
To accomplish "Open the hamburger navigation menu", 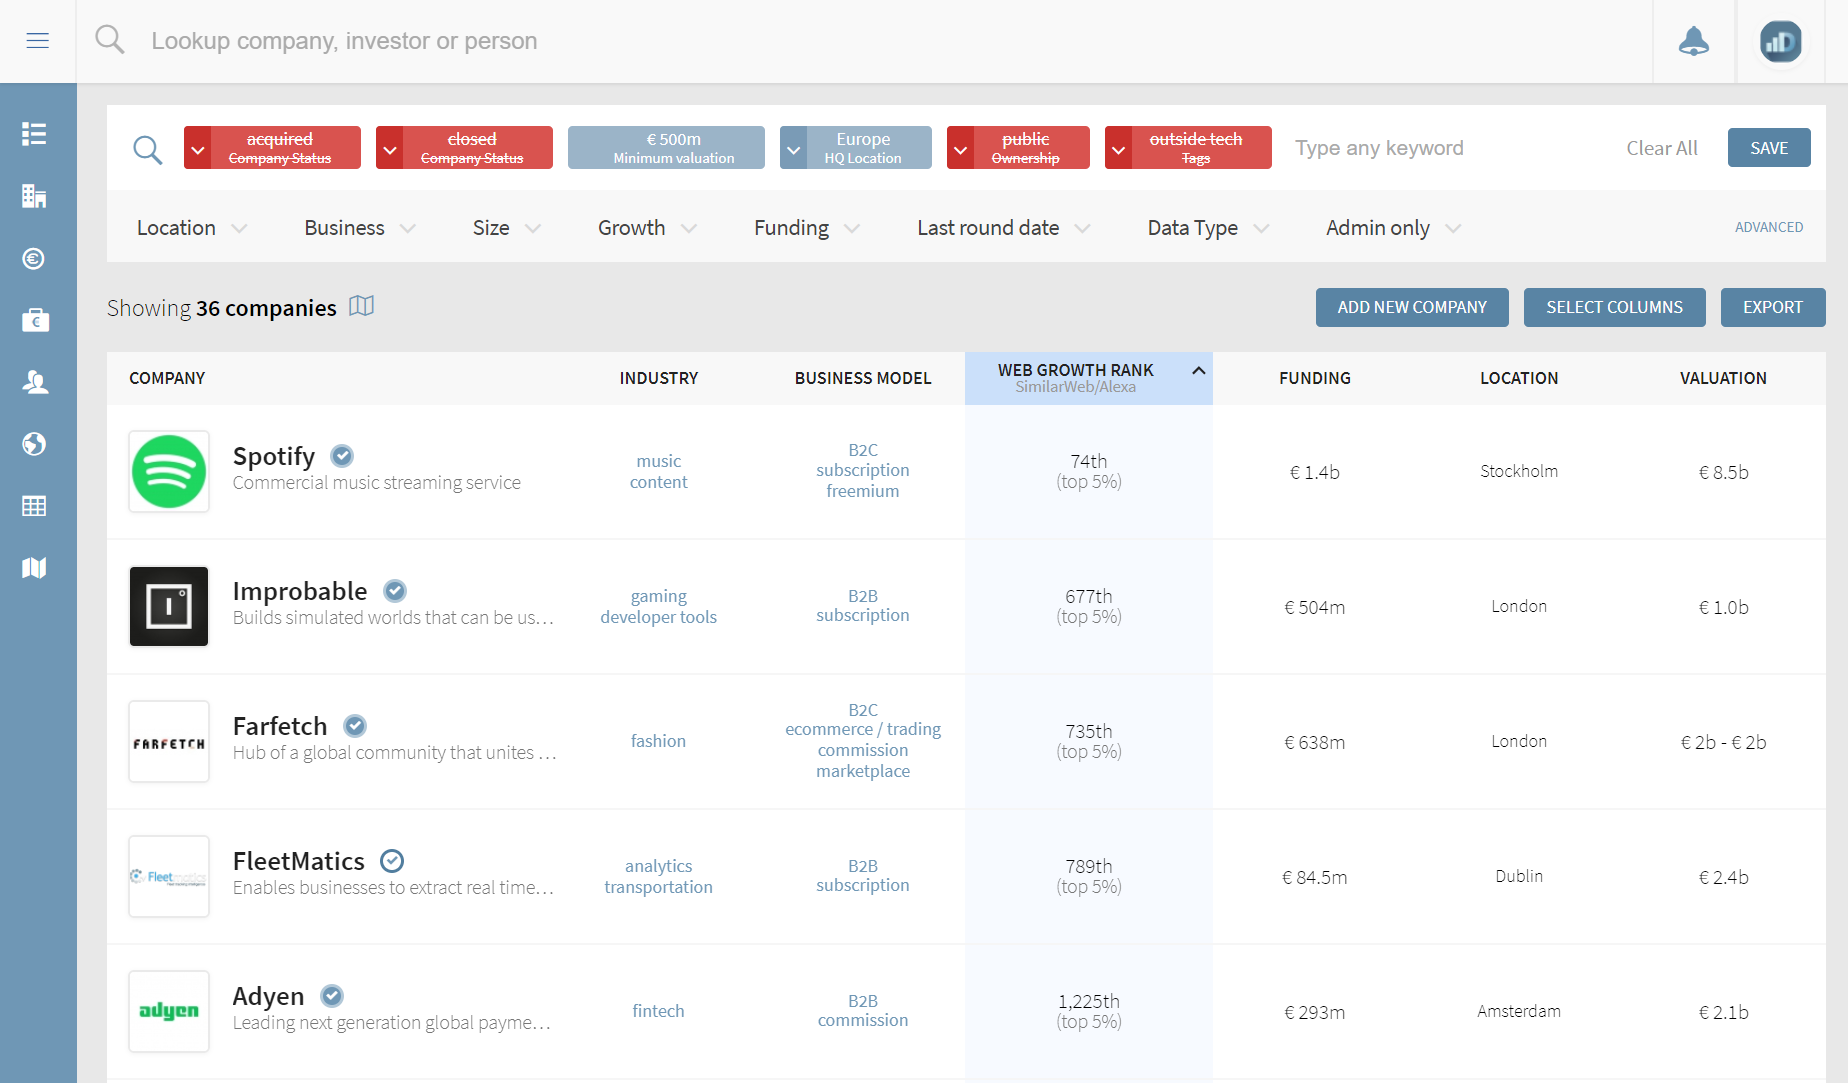I will pyautogui.click(x=38, y=41).
